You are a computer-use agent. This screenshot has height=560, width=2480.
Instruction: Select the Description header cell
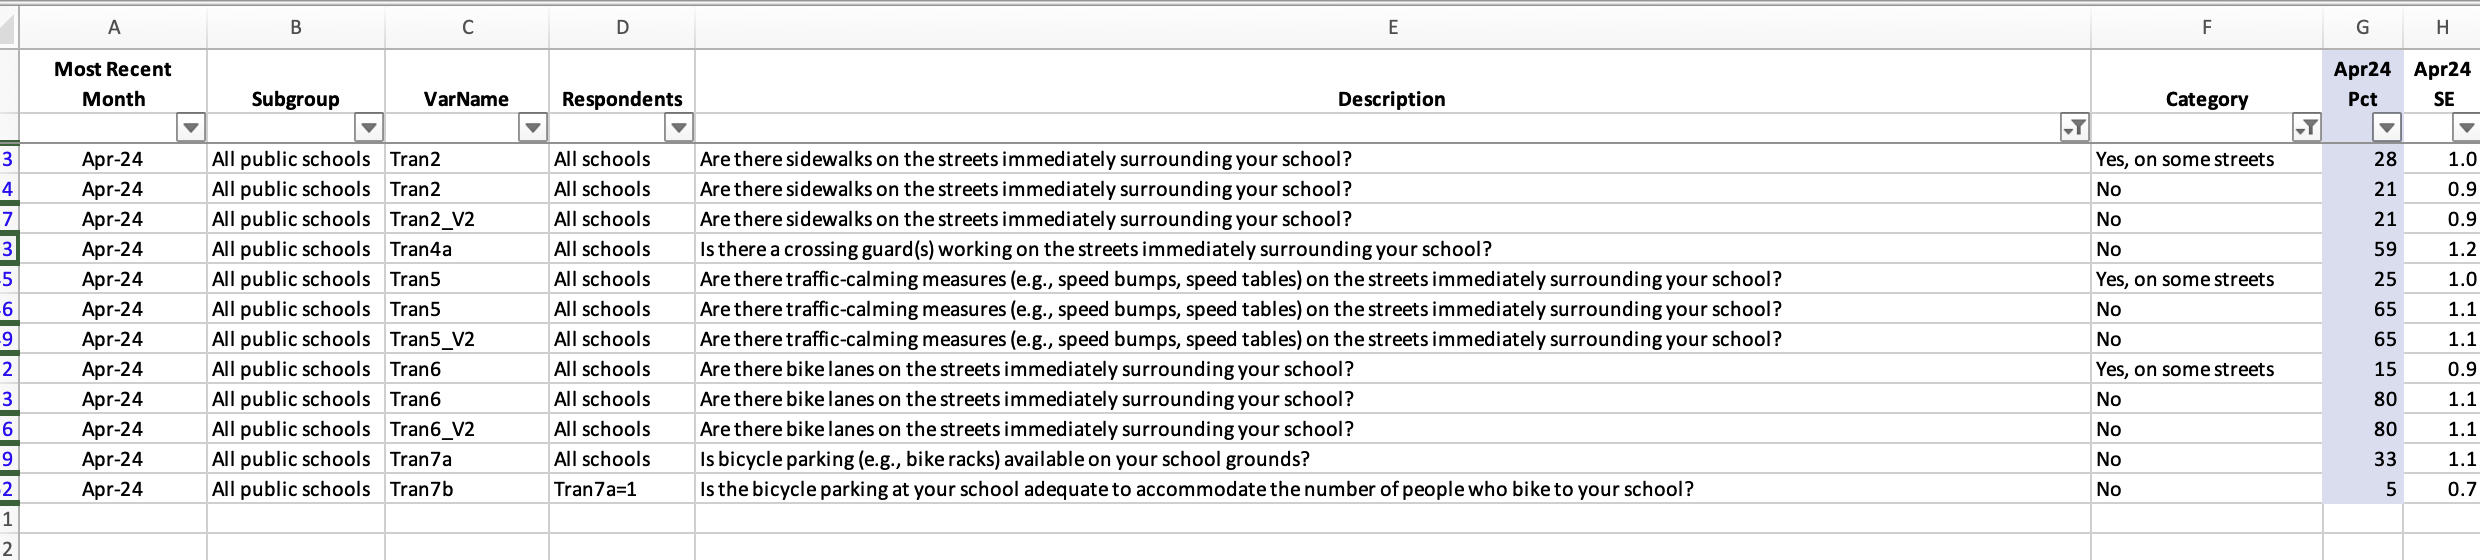[x=1391, y=99]
